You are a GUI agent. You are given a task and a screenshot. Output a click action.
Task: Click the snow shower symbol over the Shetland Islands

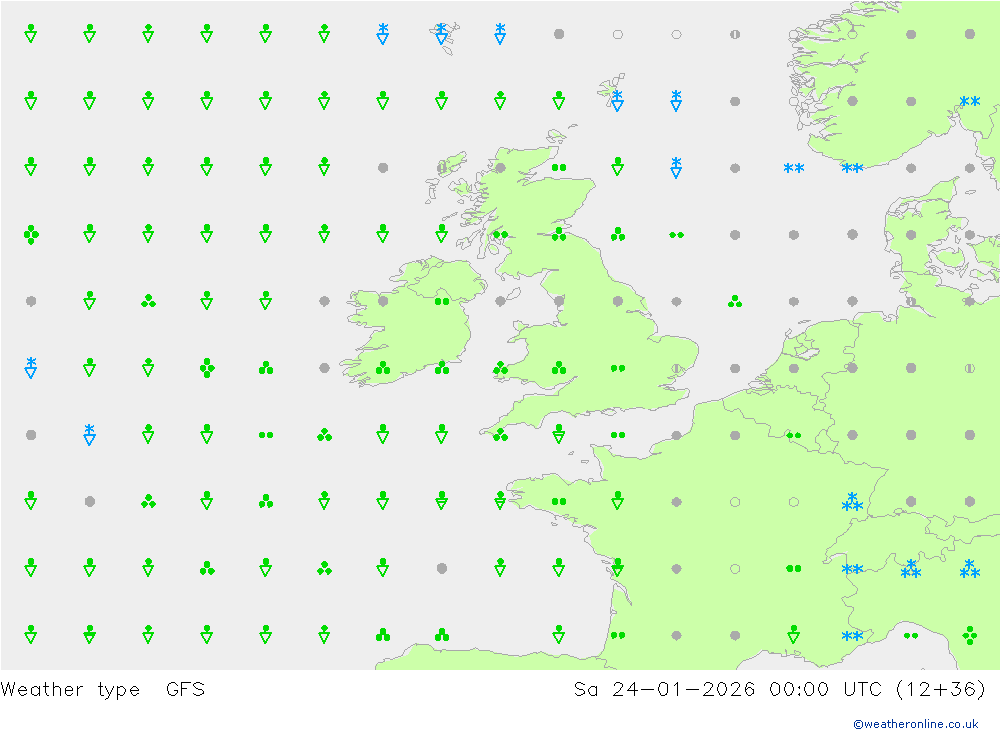pyautogui.click(x=617, y=101)
